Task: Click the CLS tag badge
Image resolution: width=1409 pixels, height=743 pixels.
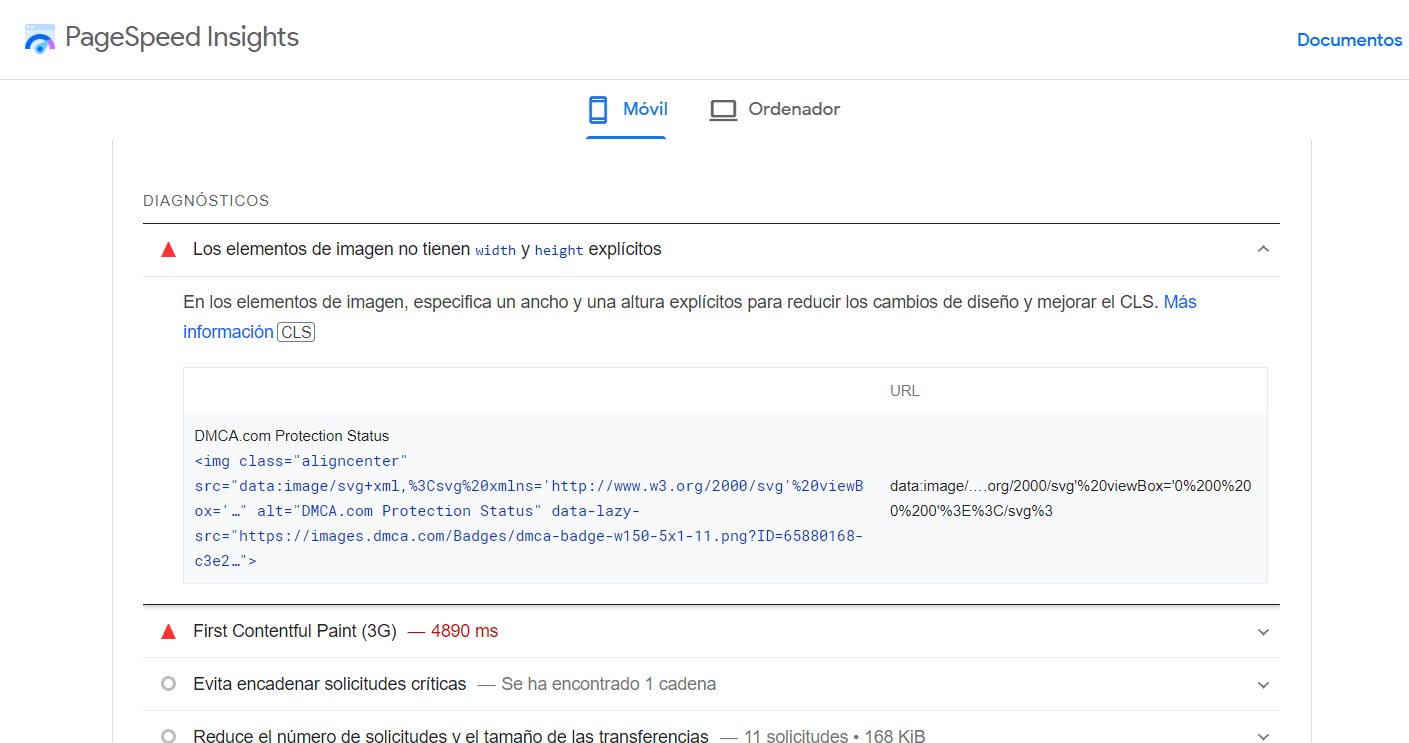Action: (296, 332)
